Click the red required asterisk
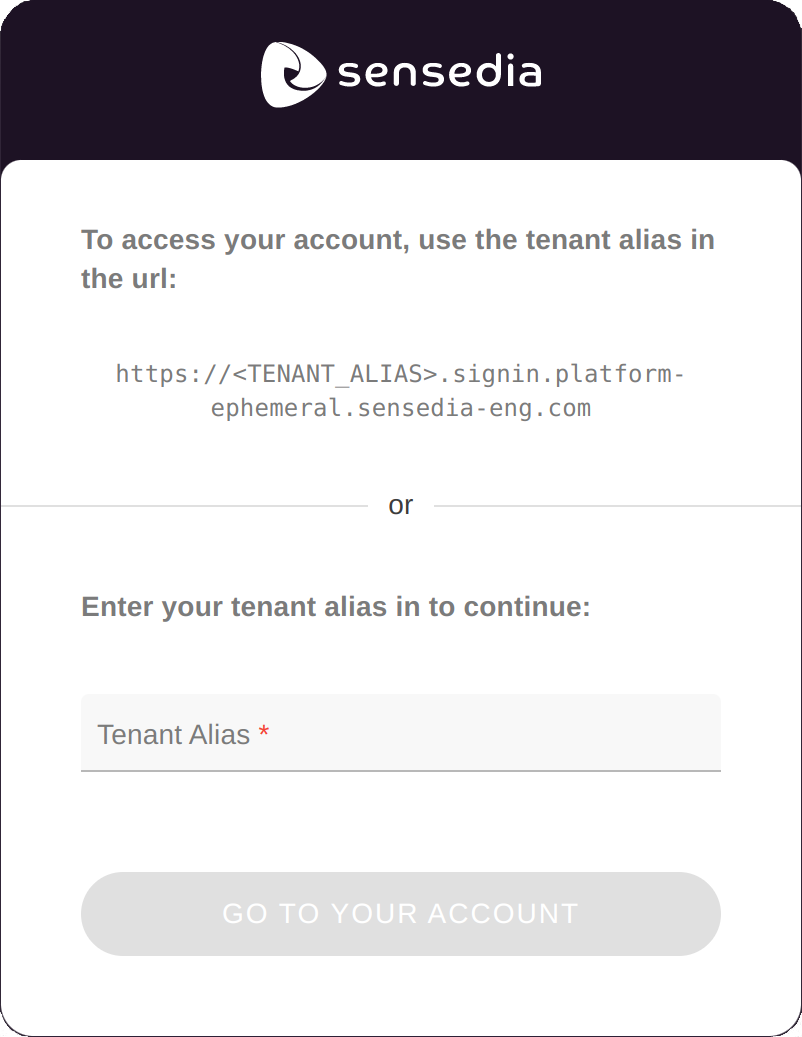Viewport: 802px width, 1037px height. 263,732
